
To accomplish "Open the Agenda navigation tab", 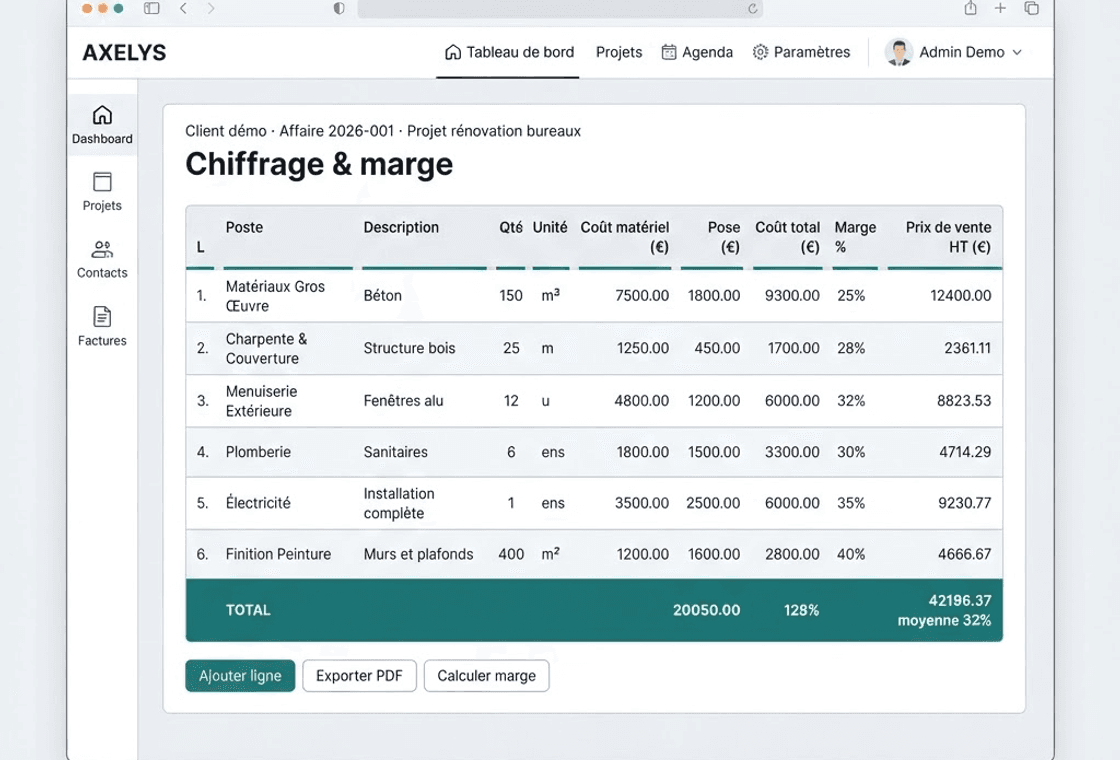I will (697, 52).
